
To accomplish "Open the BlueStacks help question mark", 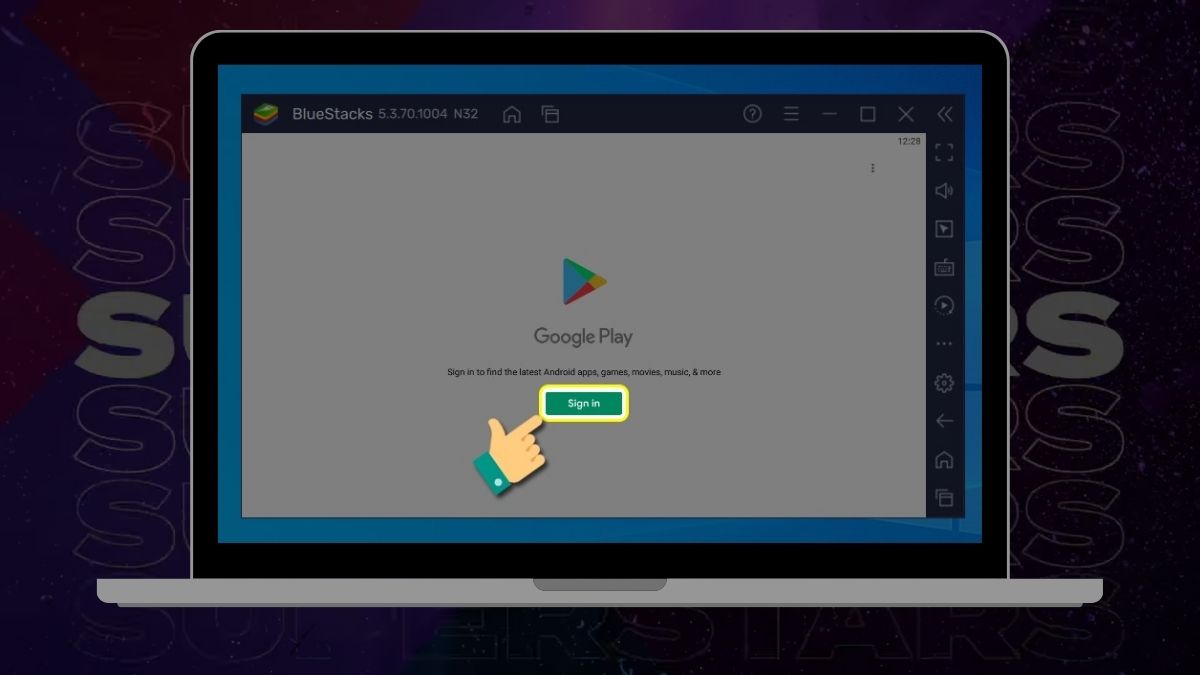I will pyautogui.click(x=753, y=114).
